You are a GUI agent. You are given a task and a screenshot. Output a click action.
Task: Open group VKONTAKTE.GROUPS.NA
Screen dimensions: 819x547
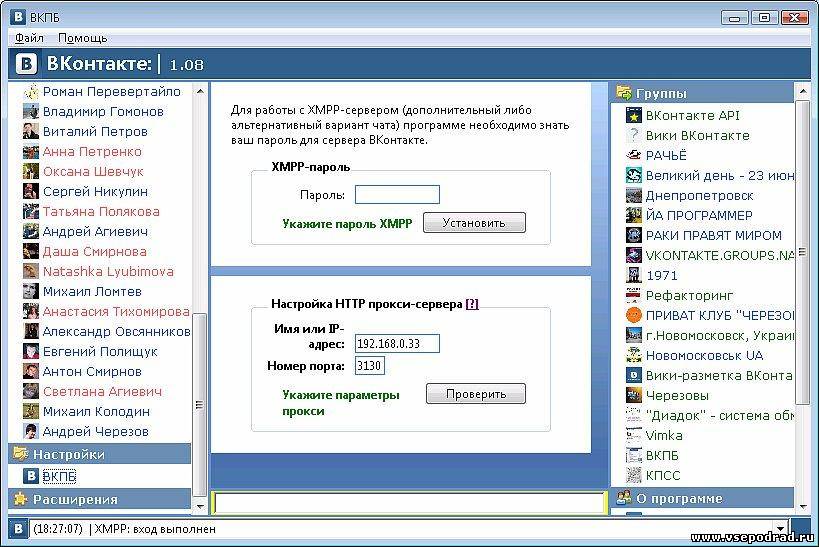click(720, 255)
